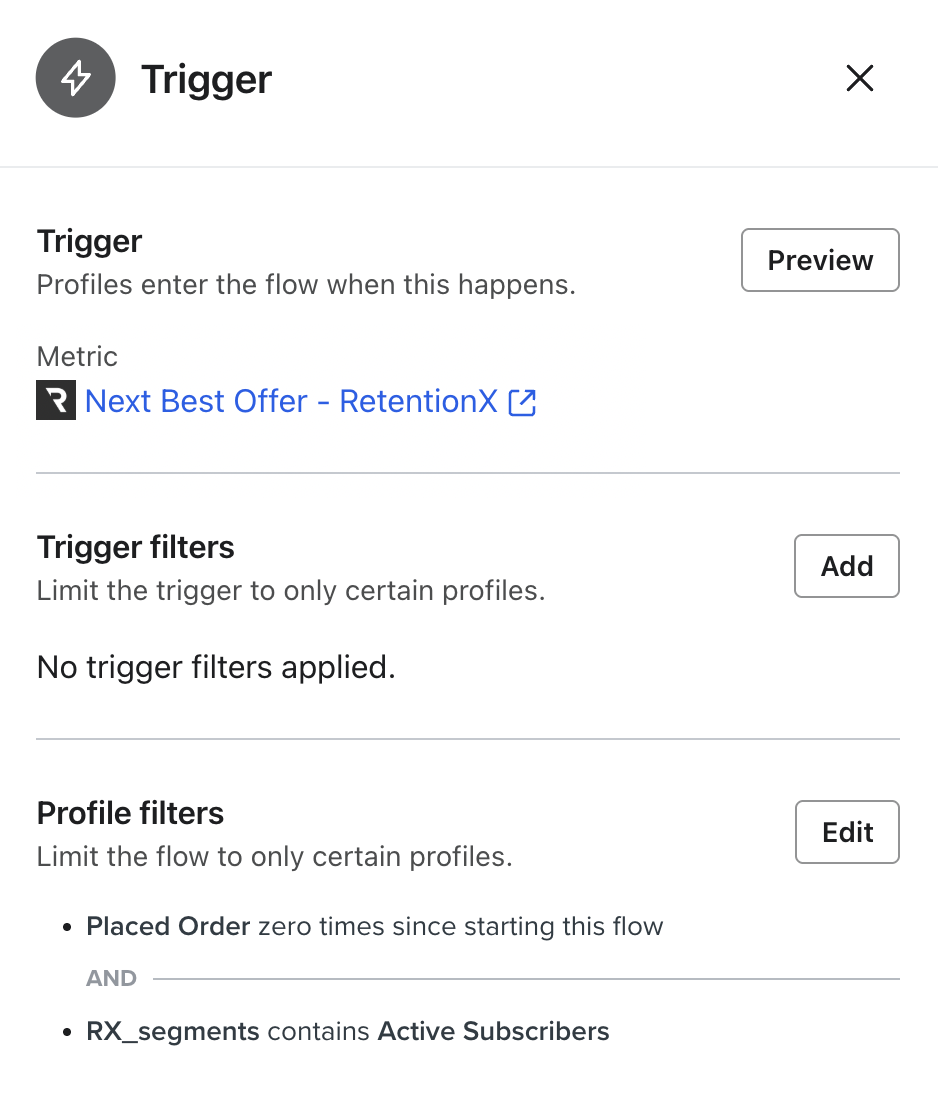Click the Trigger filters section heading
Viewport: 938px width, 1106px height.
pos(135,547)
